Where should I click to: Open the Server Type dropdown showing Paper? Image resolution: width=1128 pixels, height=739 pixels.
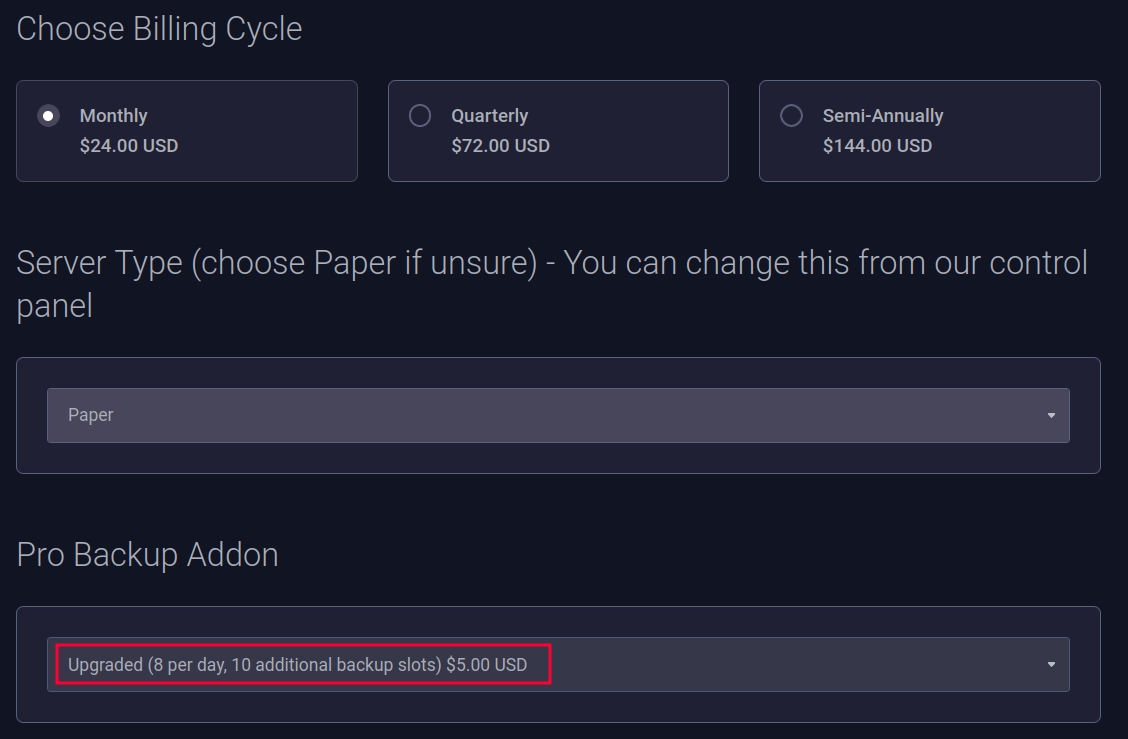558,414
